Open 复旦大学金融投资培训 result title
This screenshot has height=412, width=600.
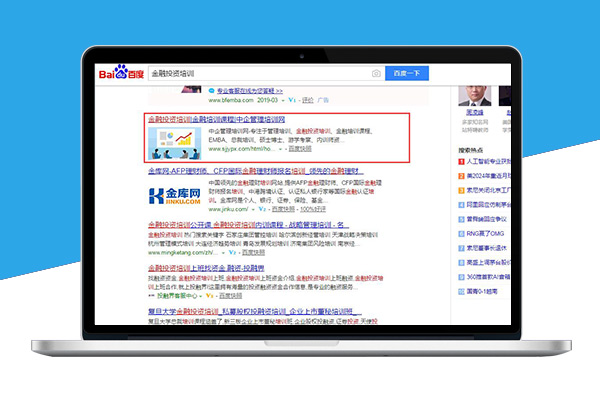[x=255, y=312]
